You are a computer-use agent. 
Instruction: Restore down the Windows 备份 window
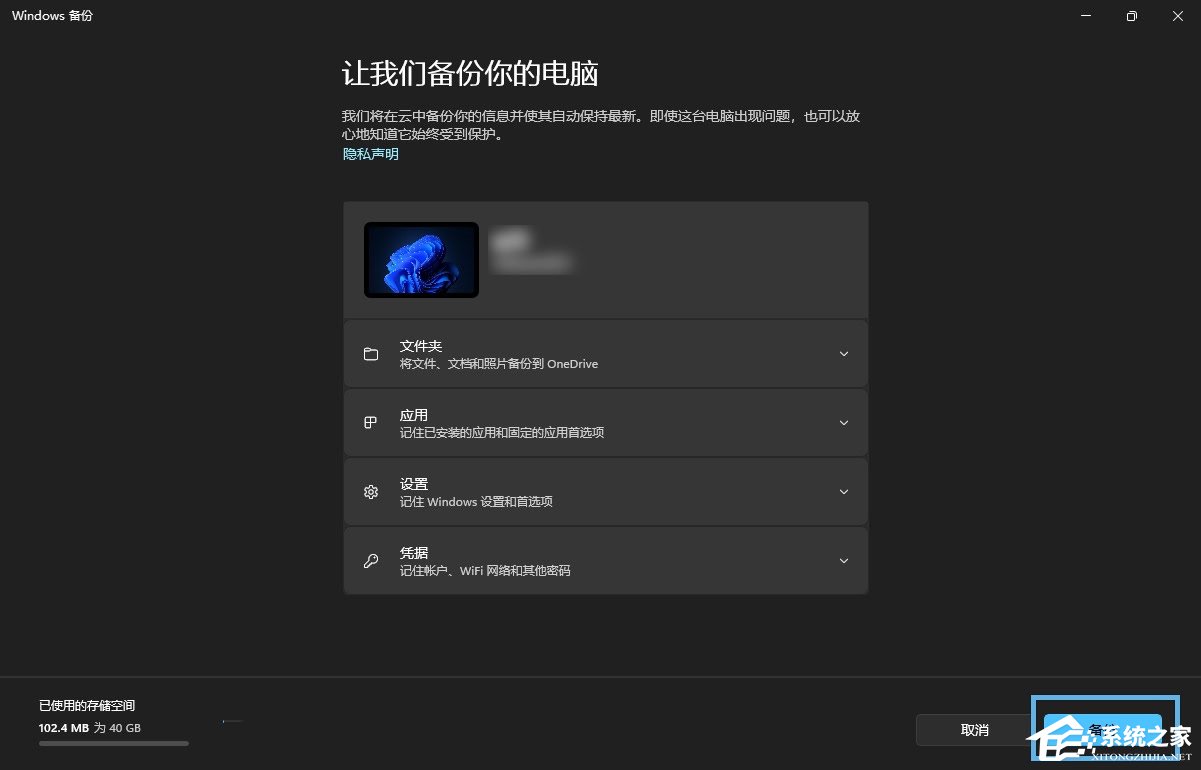1132,16
